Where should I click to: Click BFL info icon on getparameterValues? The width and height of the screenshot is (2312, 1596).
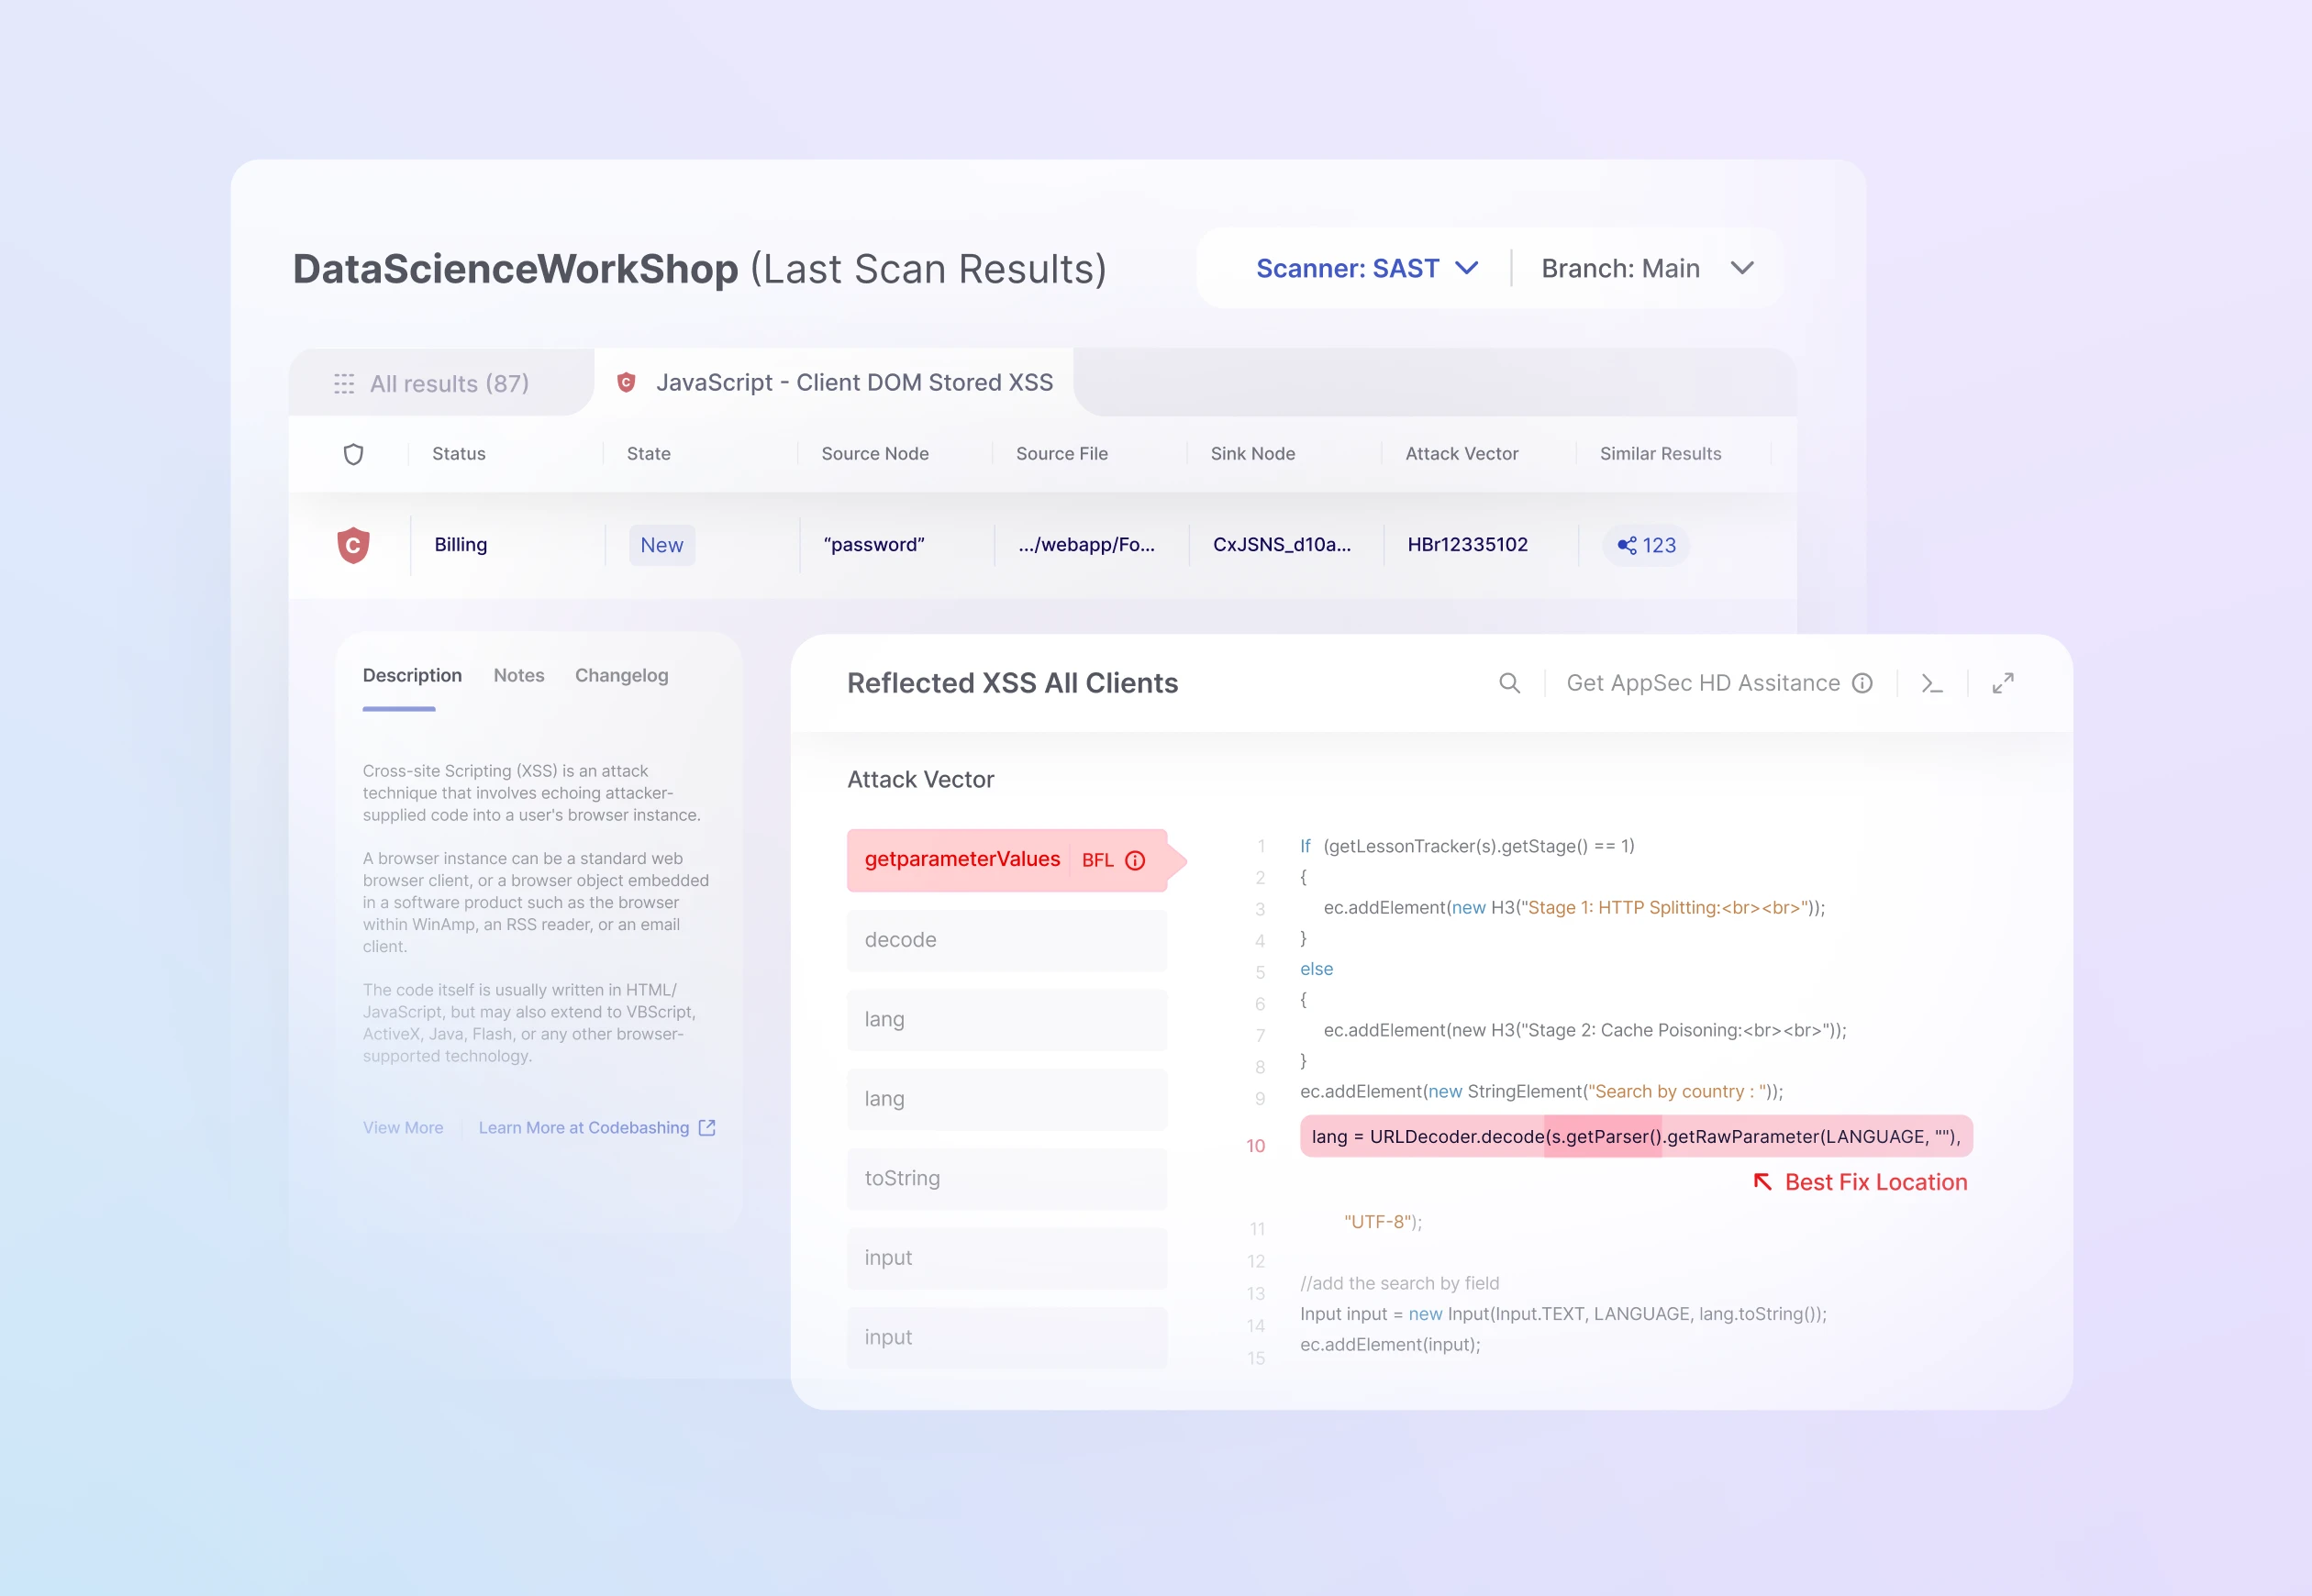click(x=1135, y=860)
